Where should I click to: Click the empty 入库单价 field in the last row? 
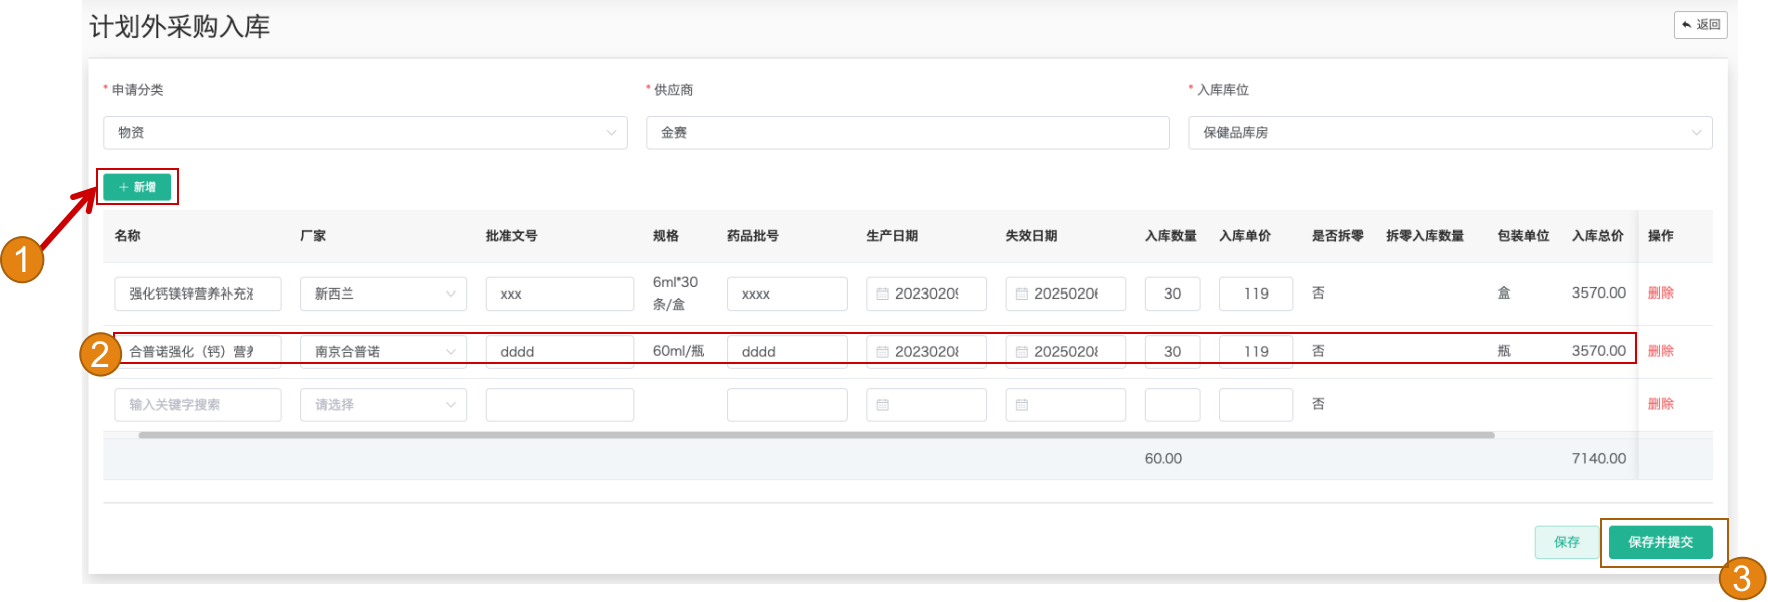[x=1256, y=405]
